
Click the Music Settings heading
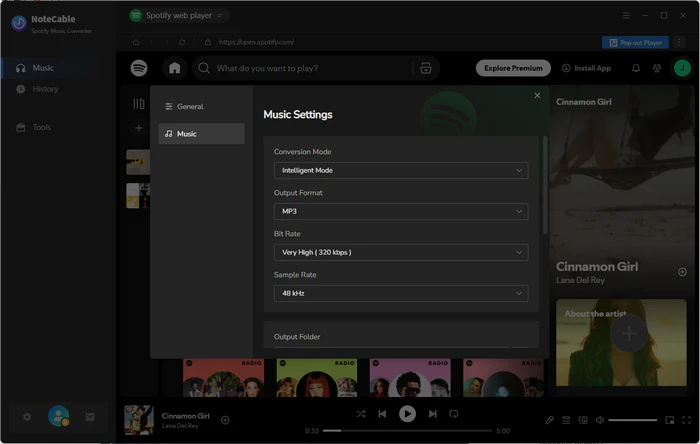(x=298, y=114)
